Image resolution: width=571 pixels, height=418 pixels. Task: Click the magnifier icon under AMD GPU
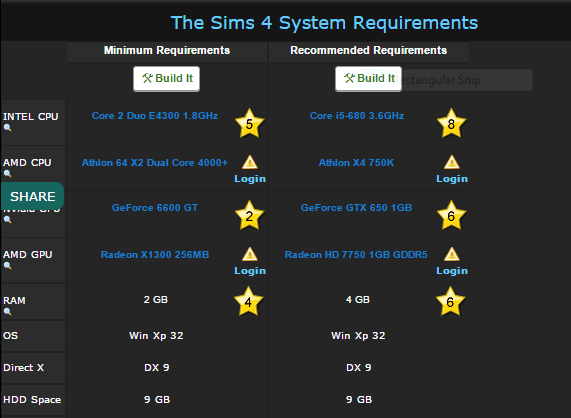coord(7,266)
